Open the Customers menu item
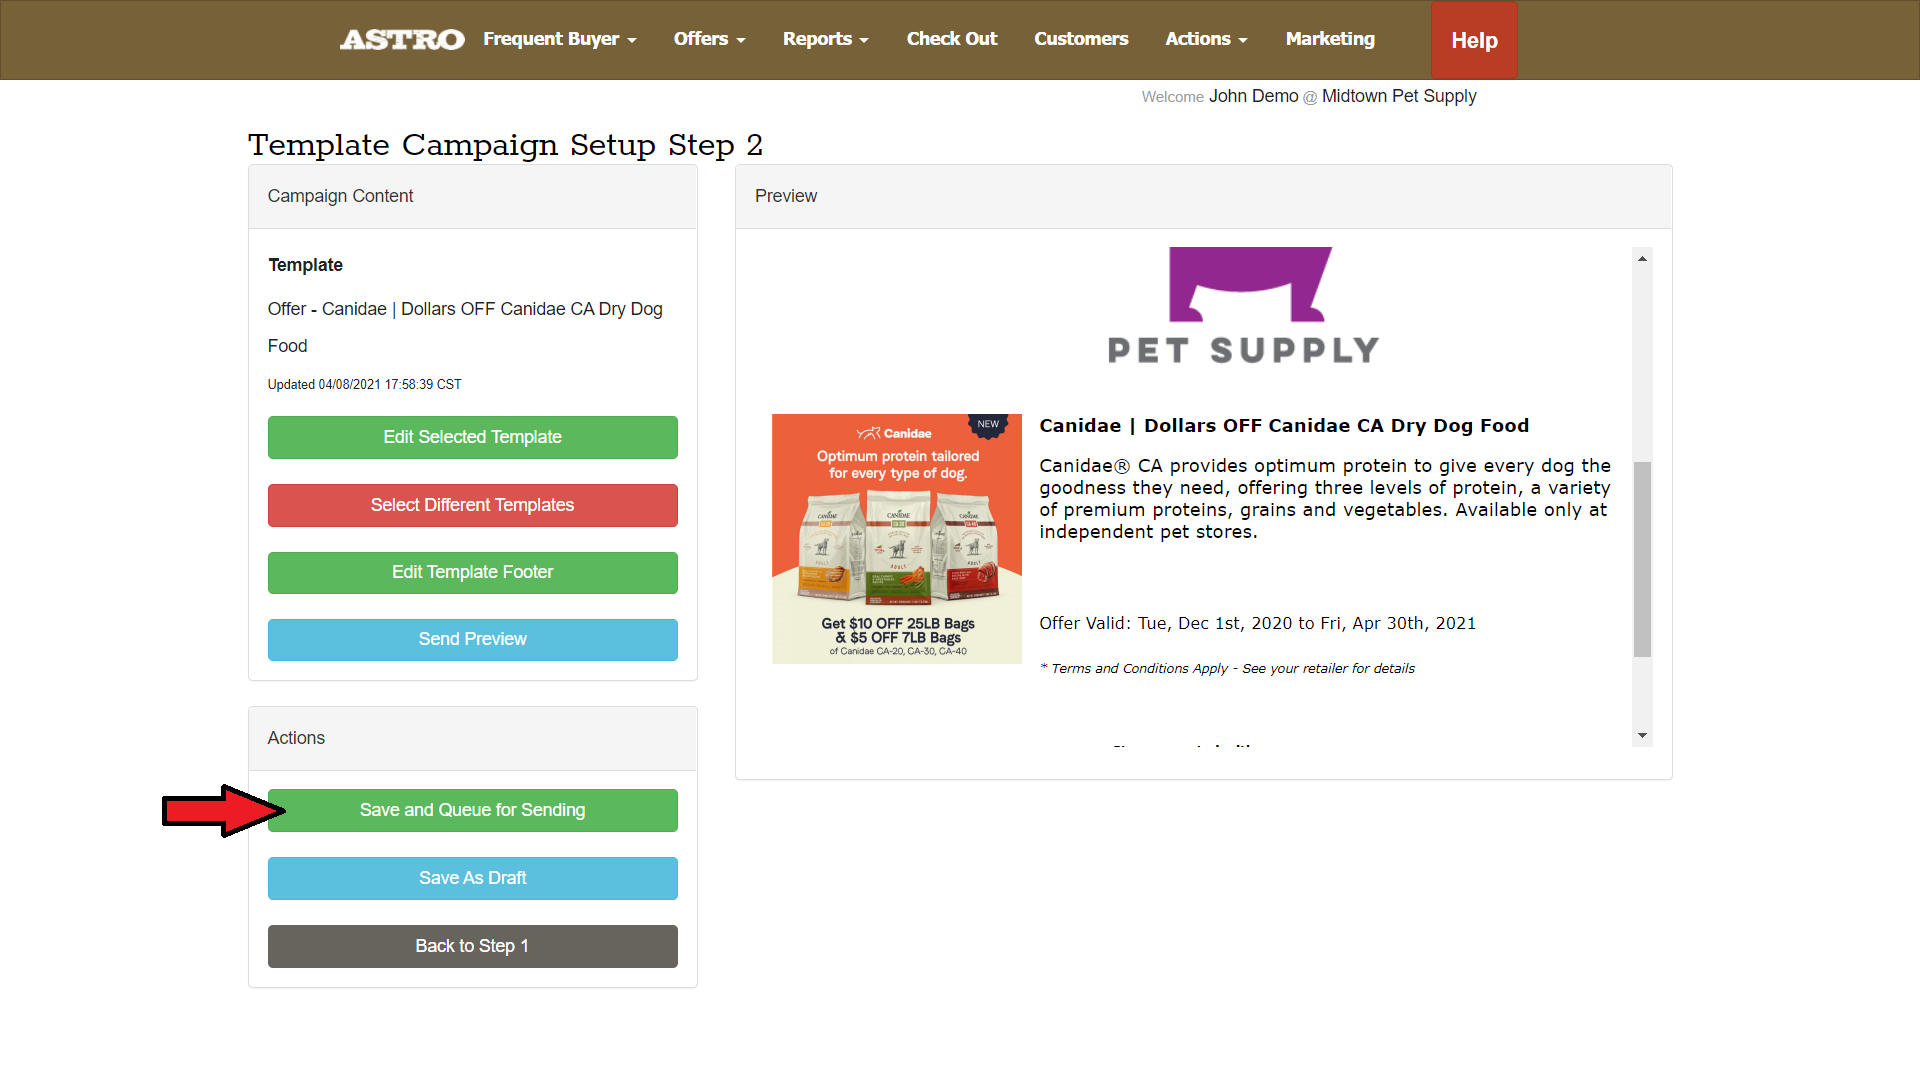Image resolution: width=1920 pixels, height=1080 pixels. [x=1081, y=39]
